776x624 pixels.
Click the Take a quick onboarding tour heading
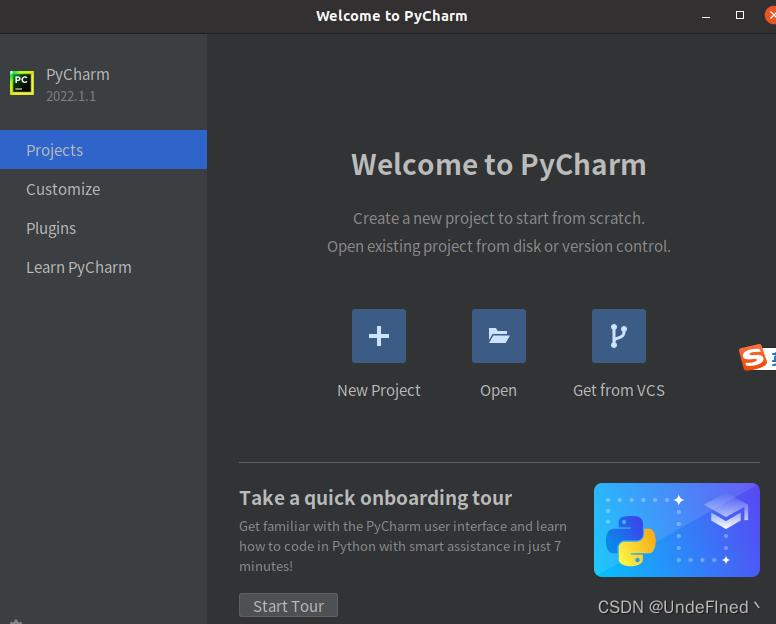coord(376,498)
